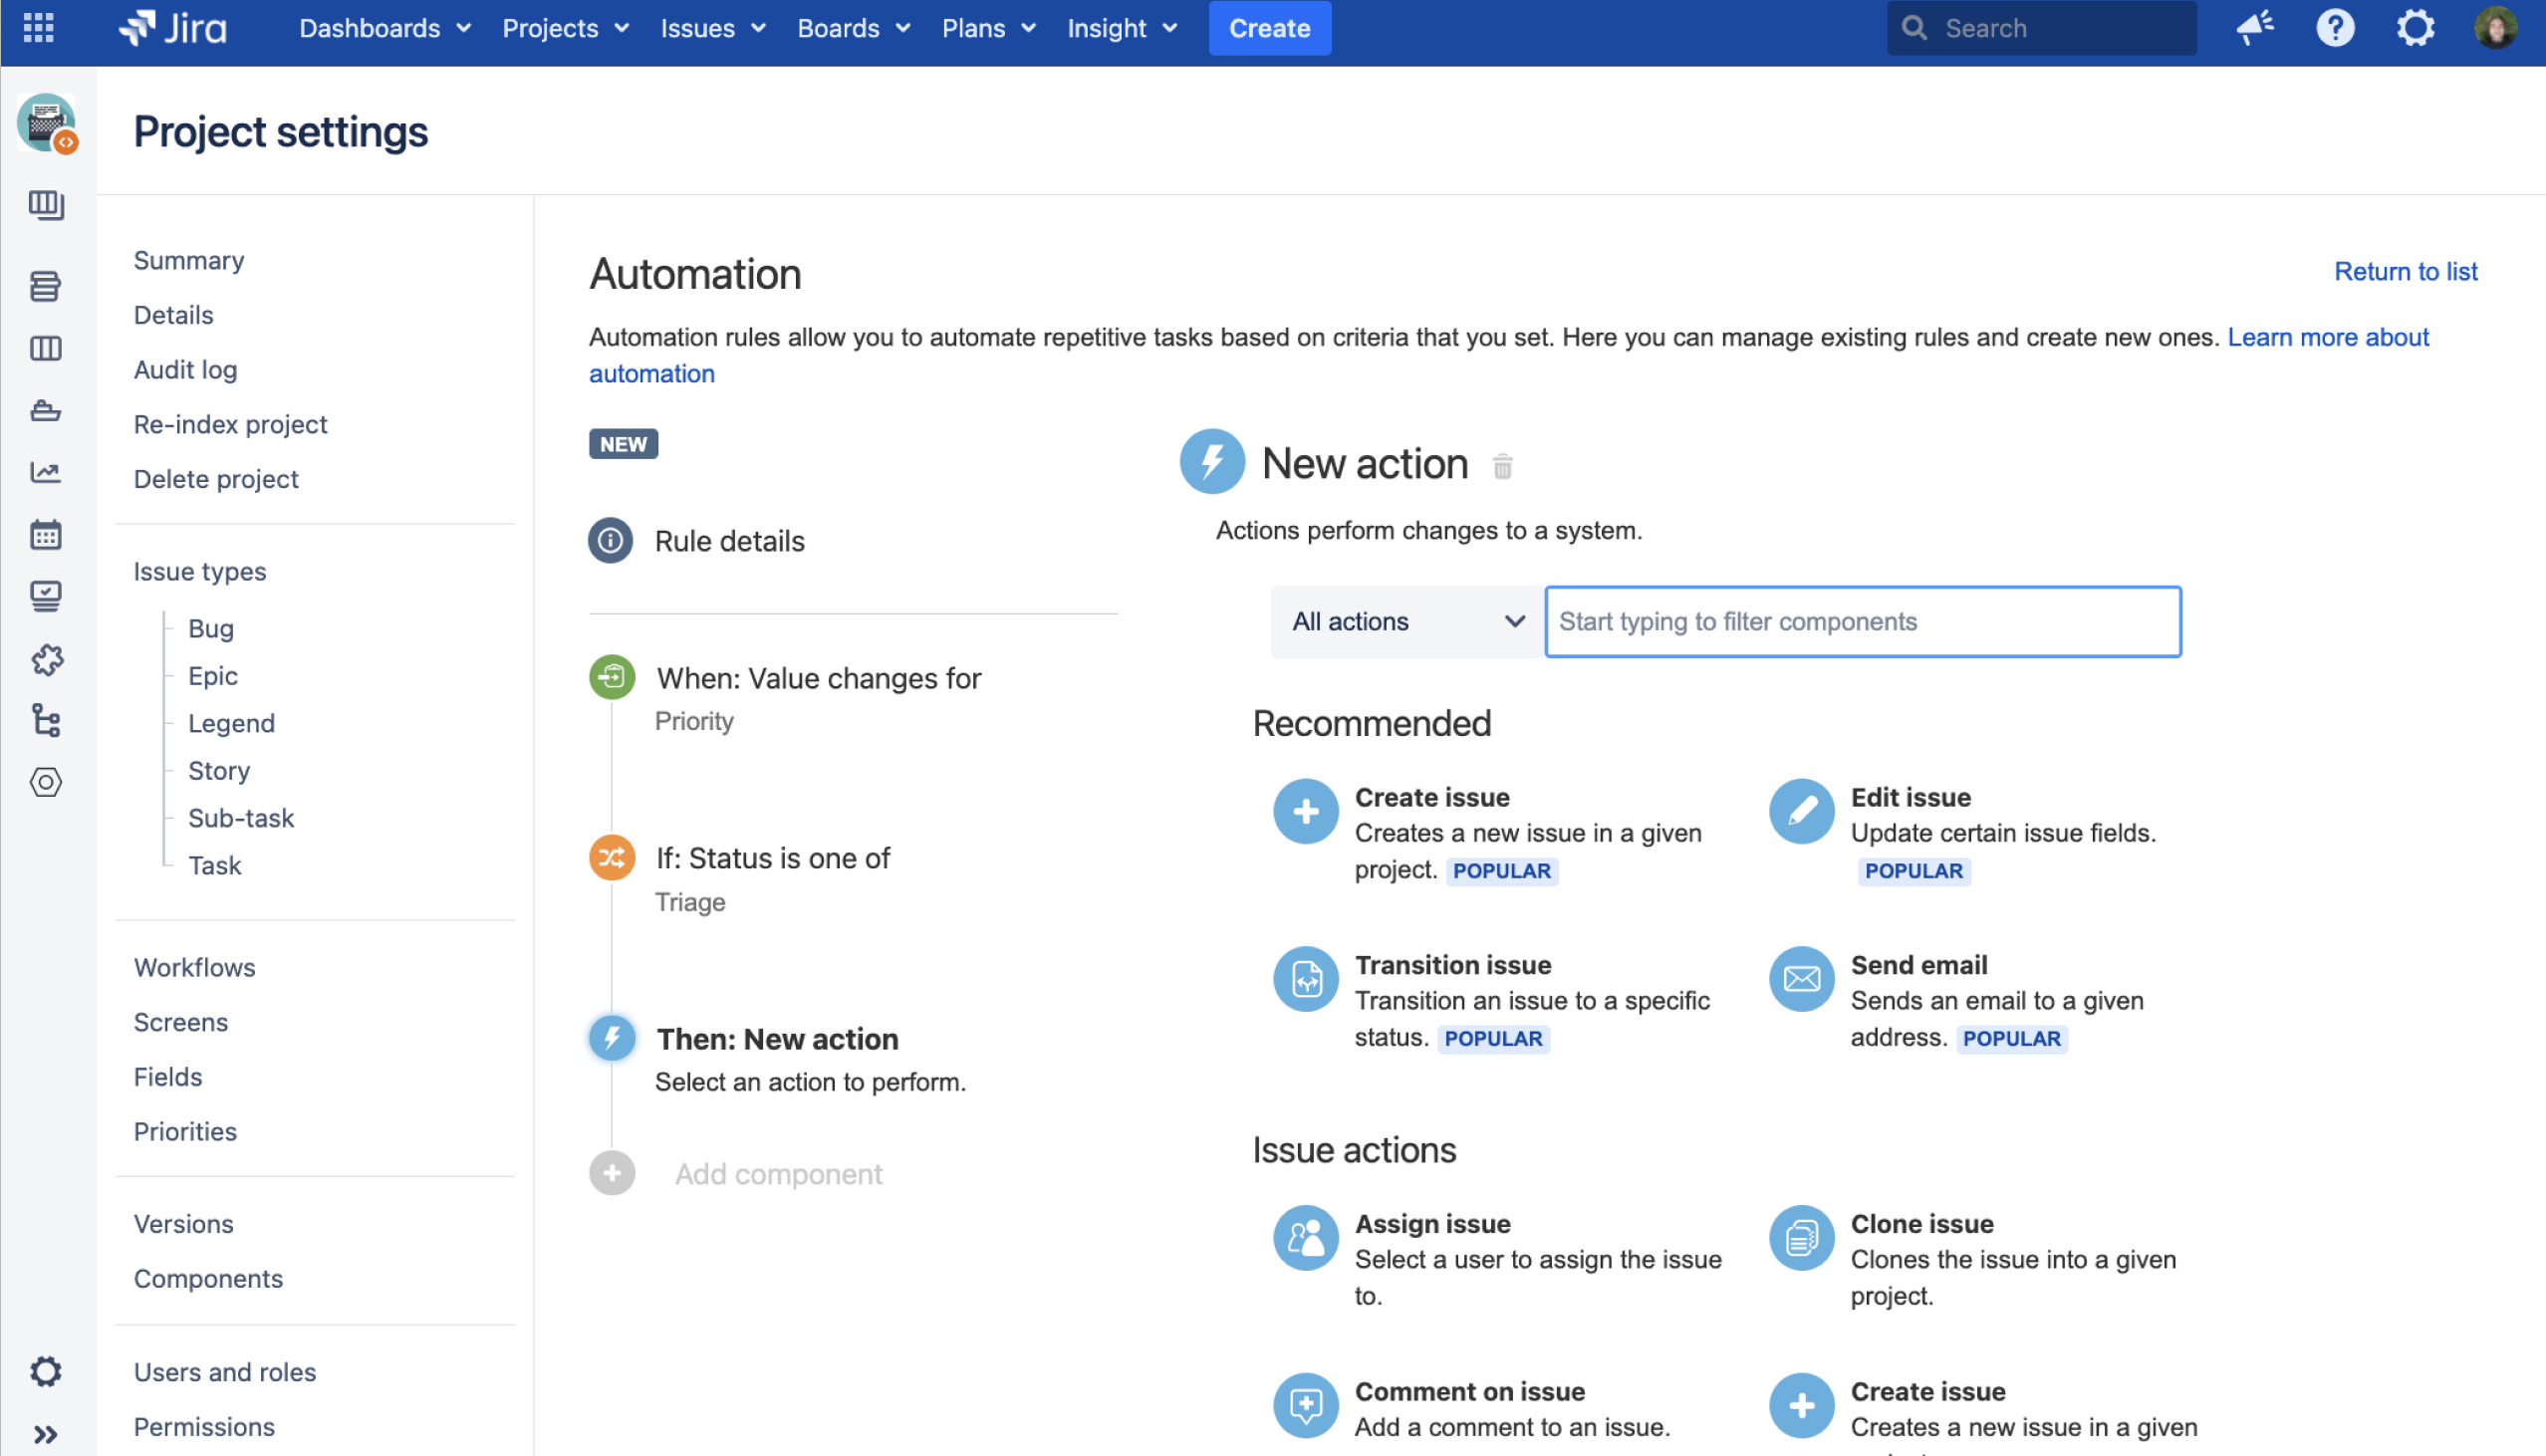Screen dimensions: 2546x1456
Task: Open the Insight dropdown menu
Action: tap(1121, 28)
